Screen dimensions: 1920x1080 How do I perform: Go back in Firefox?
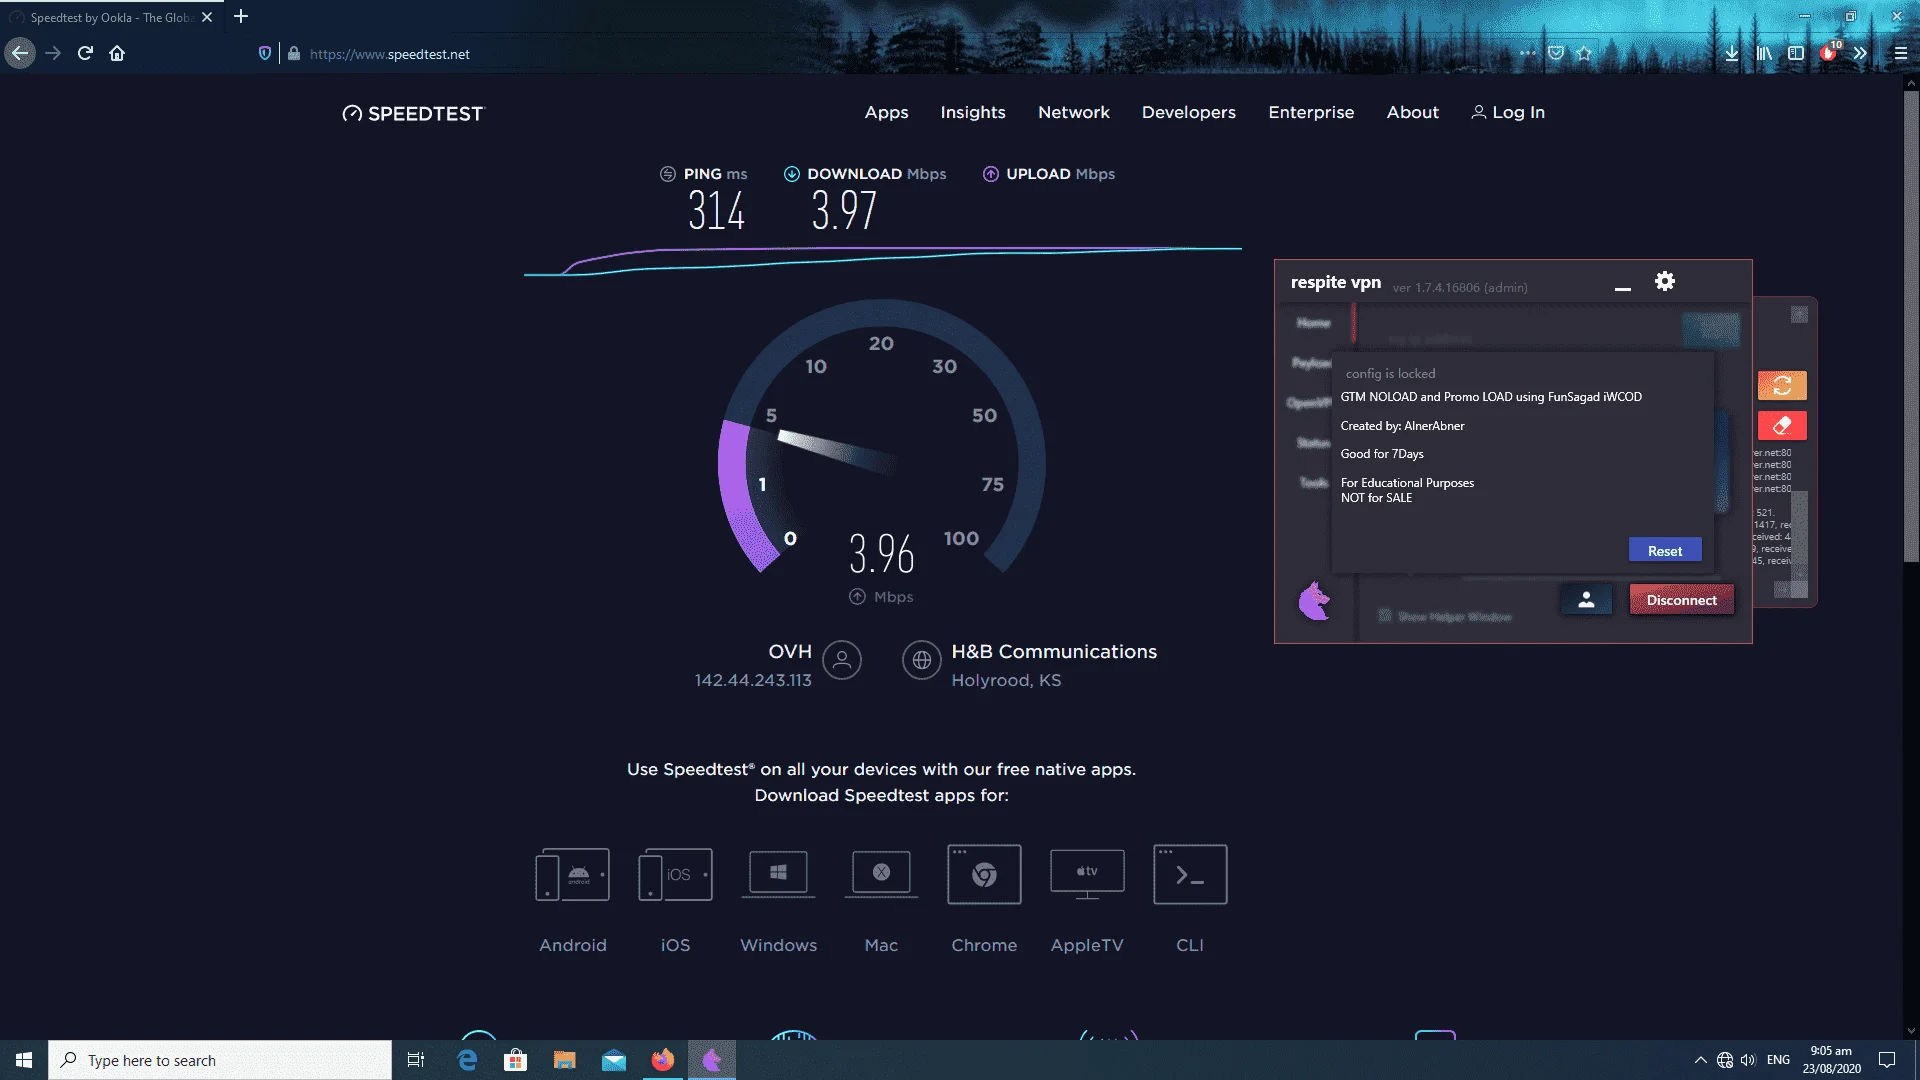pos(20,54)
